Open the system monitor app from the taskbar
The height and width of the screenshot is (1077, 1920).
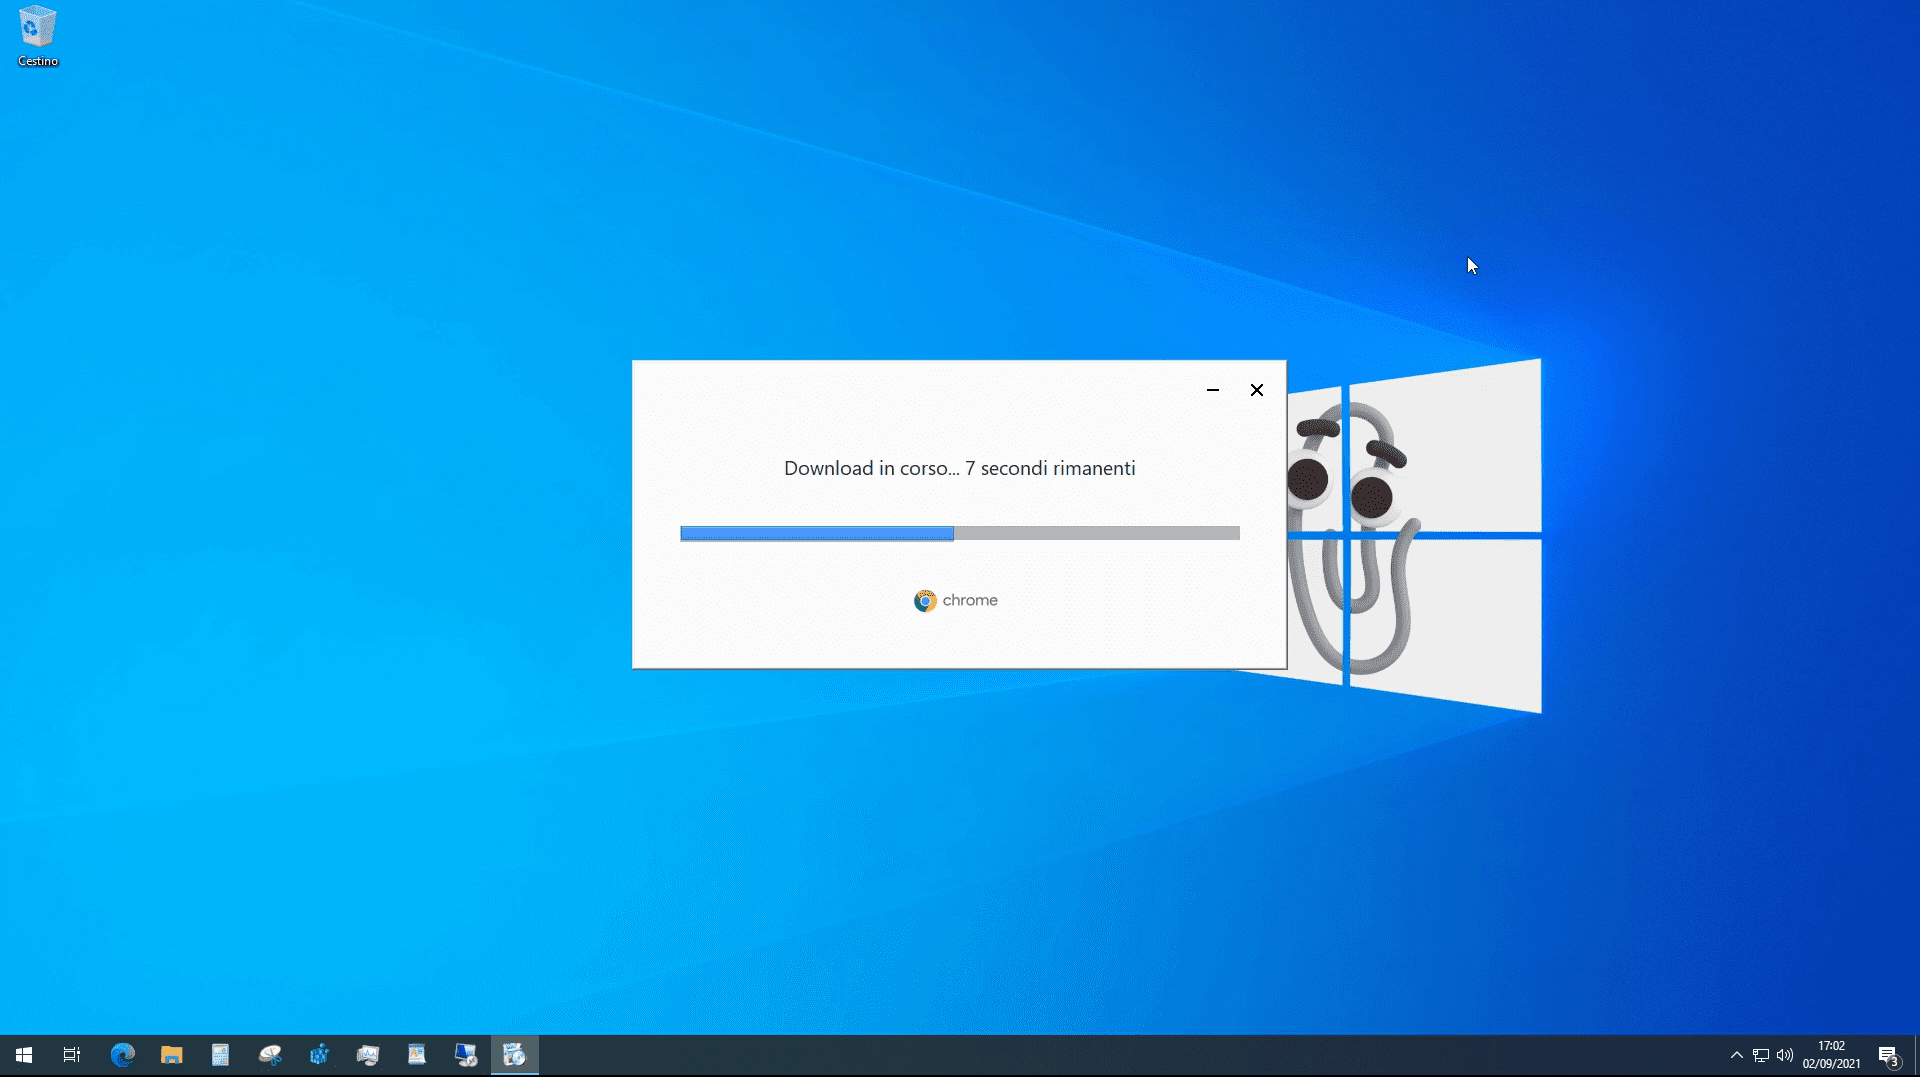click(368, 1055)
